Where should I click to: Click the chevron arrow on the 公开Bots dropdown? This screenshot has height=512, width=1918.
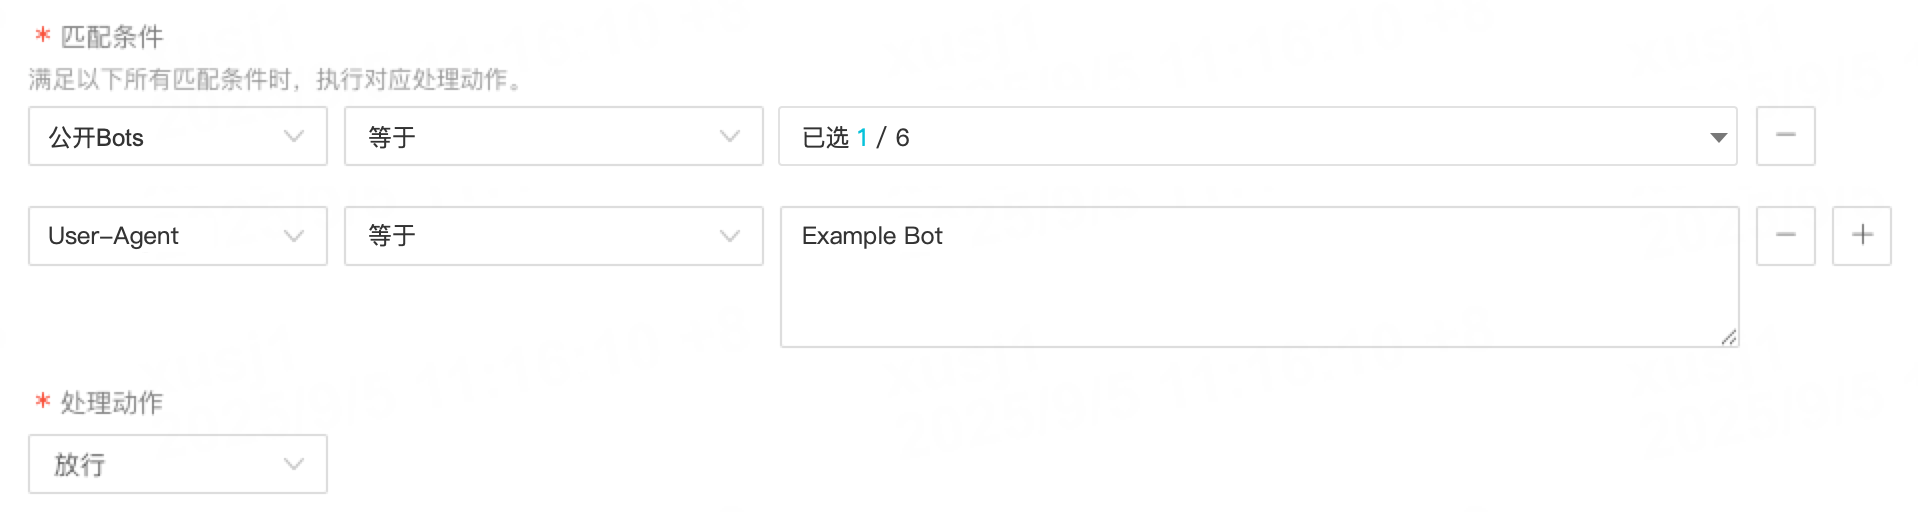click(x=294, y=137)
